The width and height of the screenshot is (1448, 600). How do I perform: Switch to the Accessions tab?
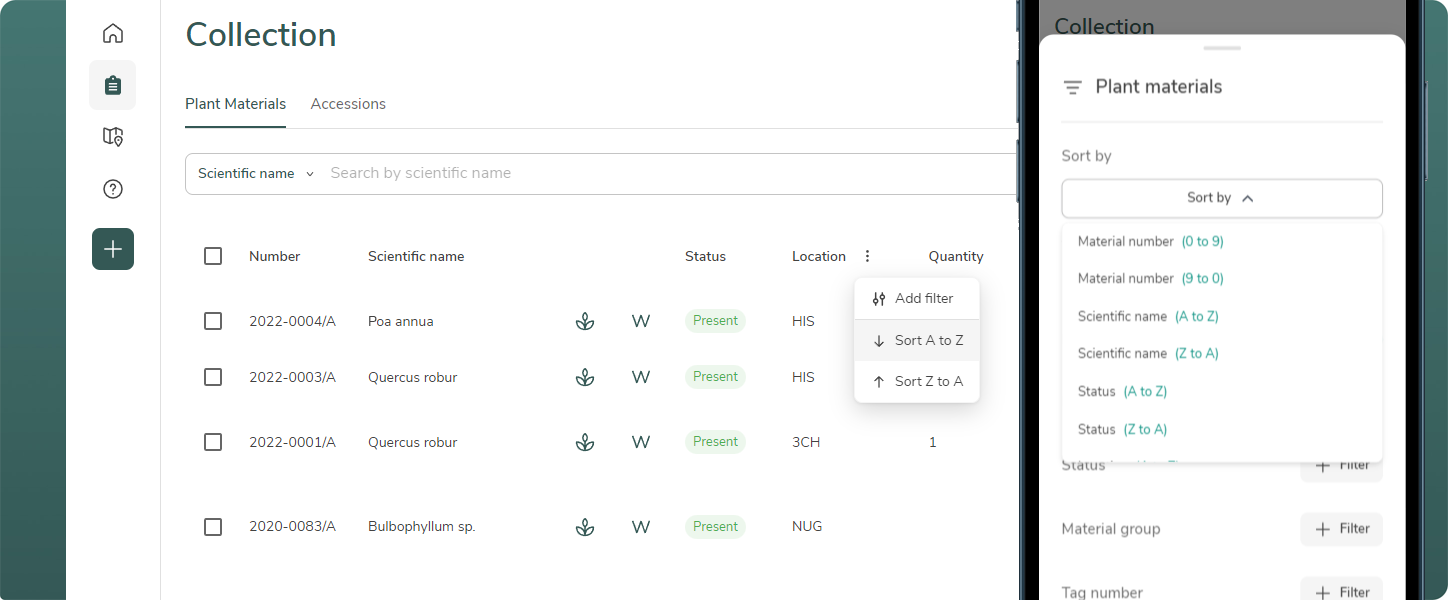348,104
